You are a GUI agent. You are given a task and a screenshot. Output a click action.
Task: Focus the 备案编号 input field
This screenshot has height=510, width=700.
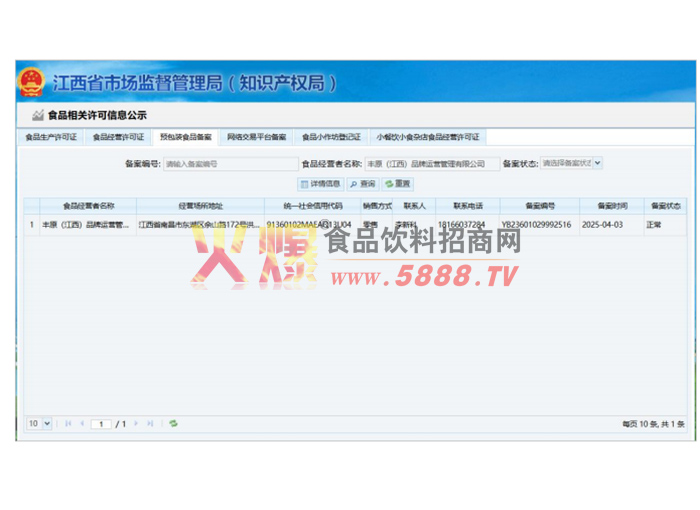click(228, 163)
